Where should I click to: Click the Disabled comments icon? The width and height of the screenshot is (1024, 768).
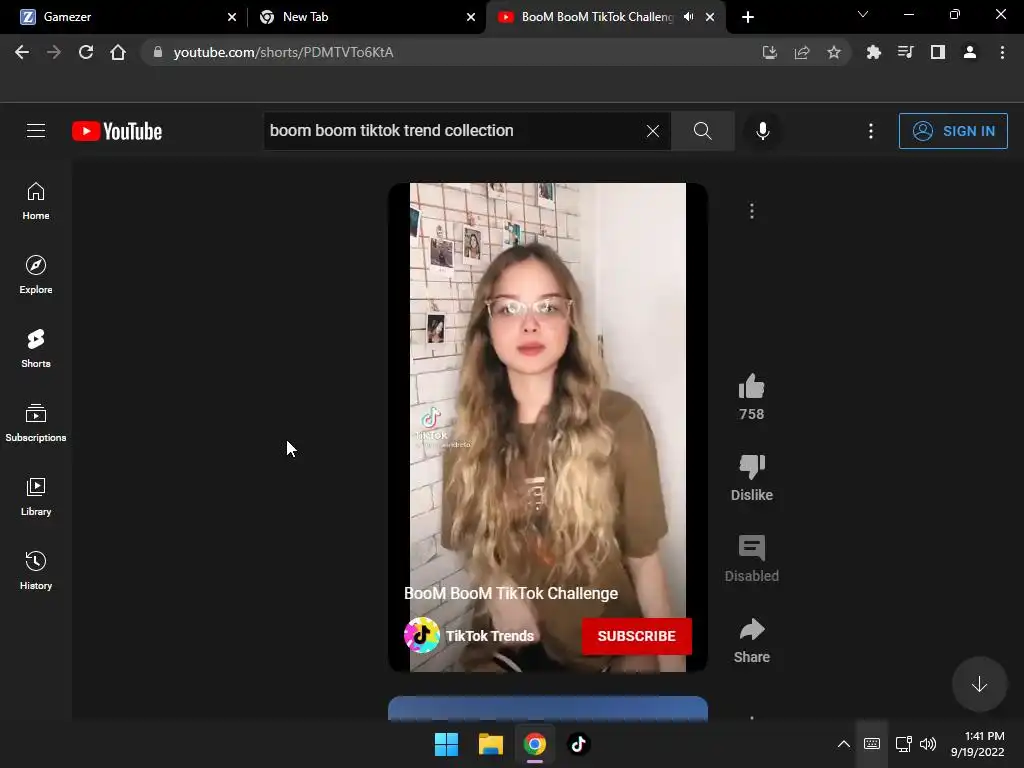pyautogui.click(x=752, y=548)
